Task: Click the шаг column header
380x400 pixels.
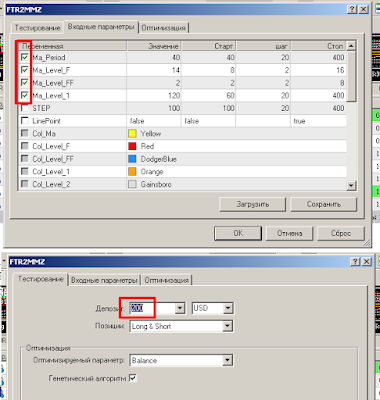Action: click(x=263, y=46)
